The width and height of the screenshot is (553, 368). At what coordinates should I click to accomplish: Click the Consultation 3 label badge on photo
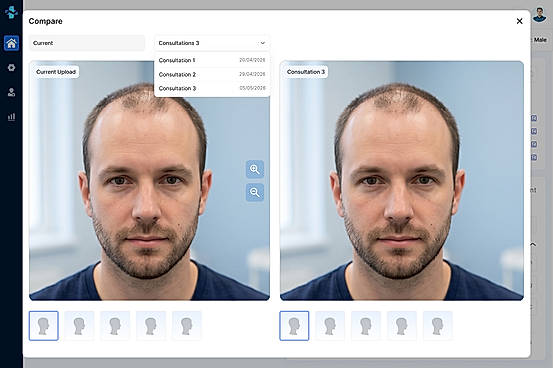[306, 72]
